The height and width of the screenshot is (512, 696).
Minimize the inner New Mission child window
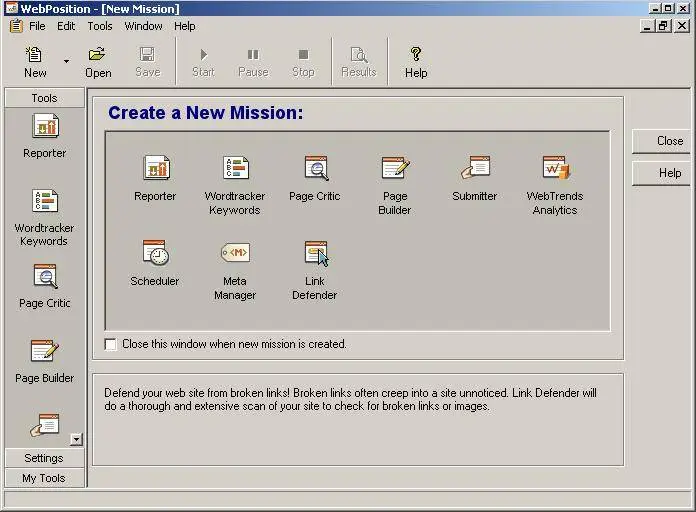pyautogui.click(x=647, y=26)
